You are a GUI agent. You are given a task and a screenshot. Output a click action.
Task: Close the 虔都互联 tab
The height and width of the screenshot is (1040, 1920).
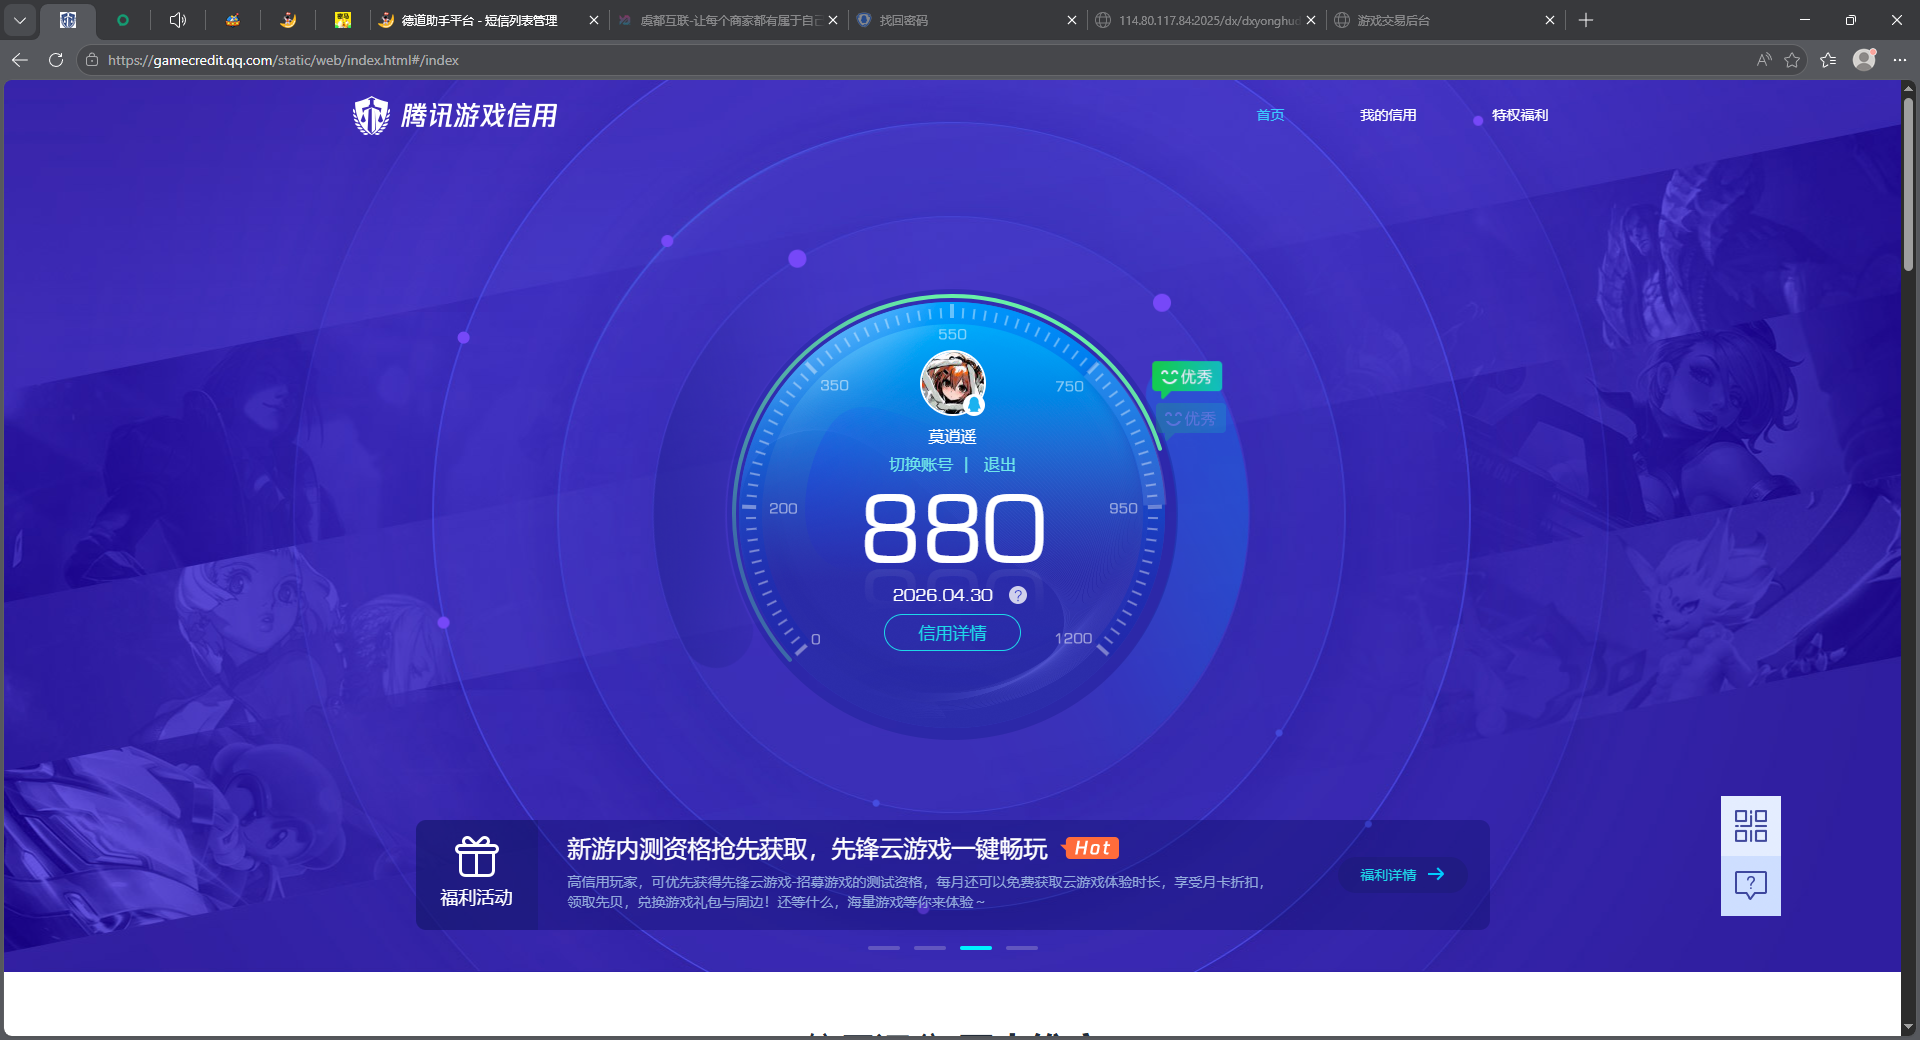click(x=833, y=20)
